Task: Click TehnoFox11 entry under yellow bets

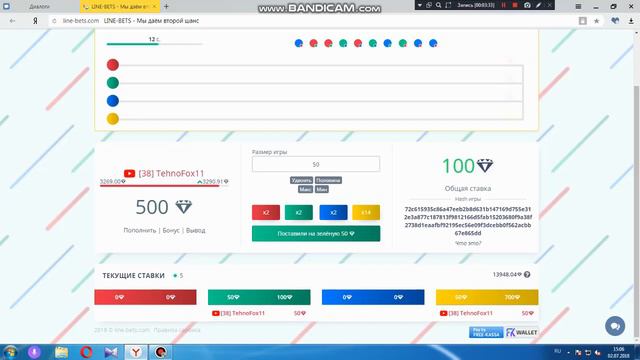Action: 487,313
